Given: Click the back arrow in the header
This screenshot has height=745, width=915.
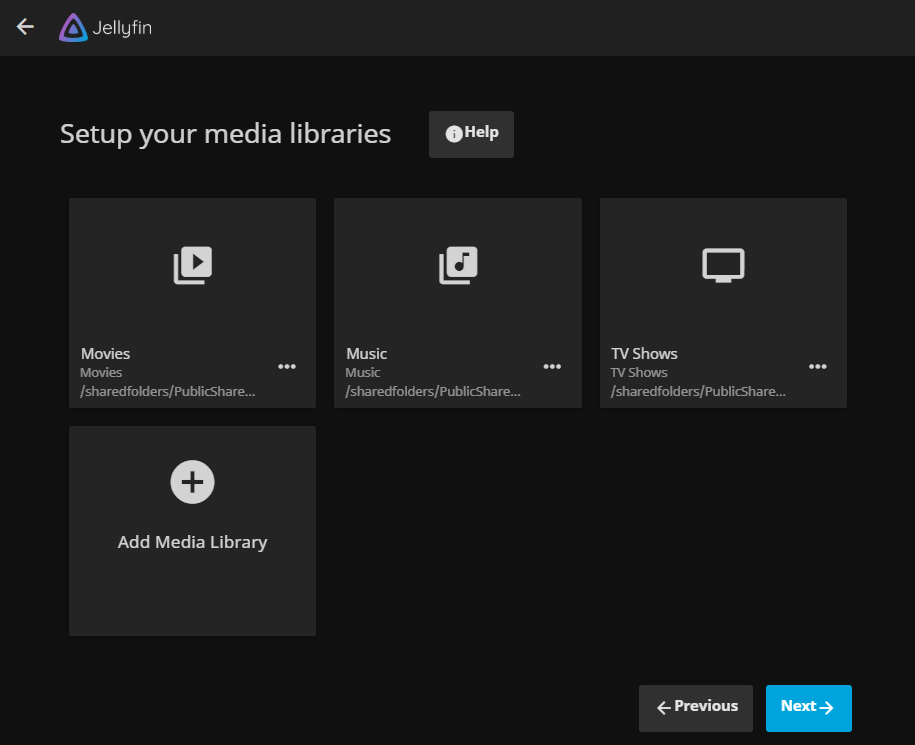Looking at the screenshot, I should (25, 27).
